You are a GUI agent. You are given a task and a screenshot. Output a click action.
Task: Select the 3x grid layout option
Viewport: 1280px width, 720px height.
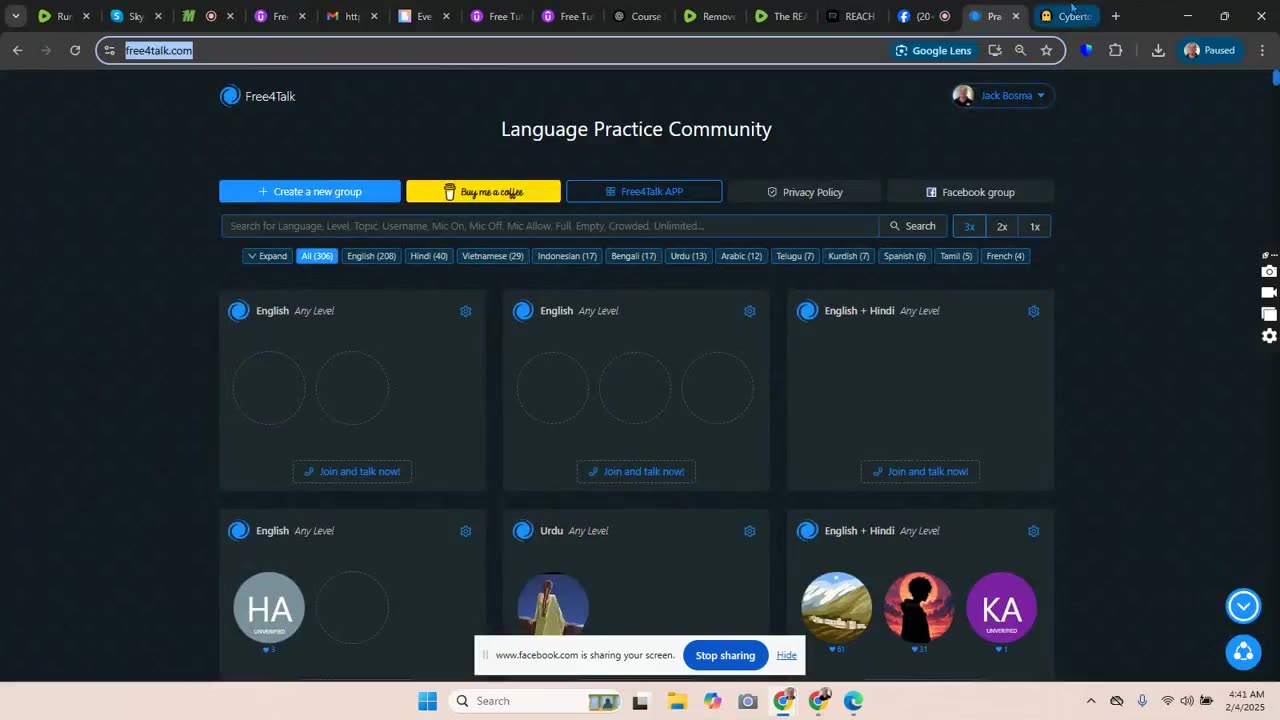969,227
